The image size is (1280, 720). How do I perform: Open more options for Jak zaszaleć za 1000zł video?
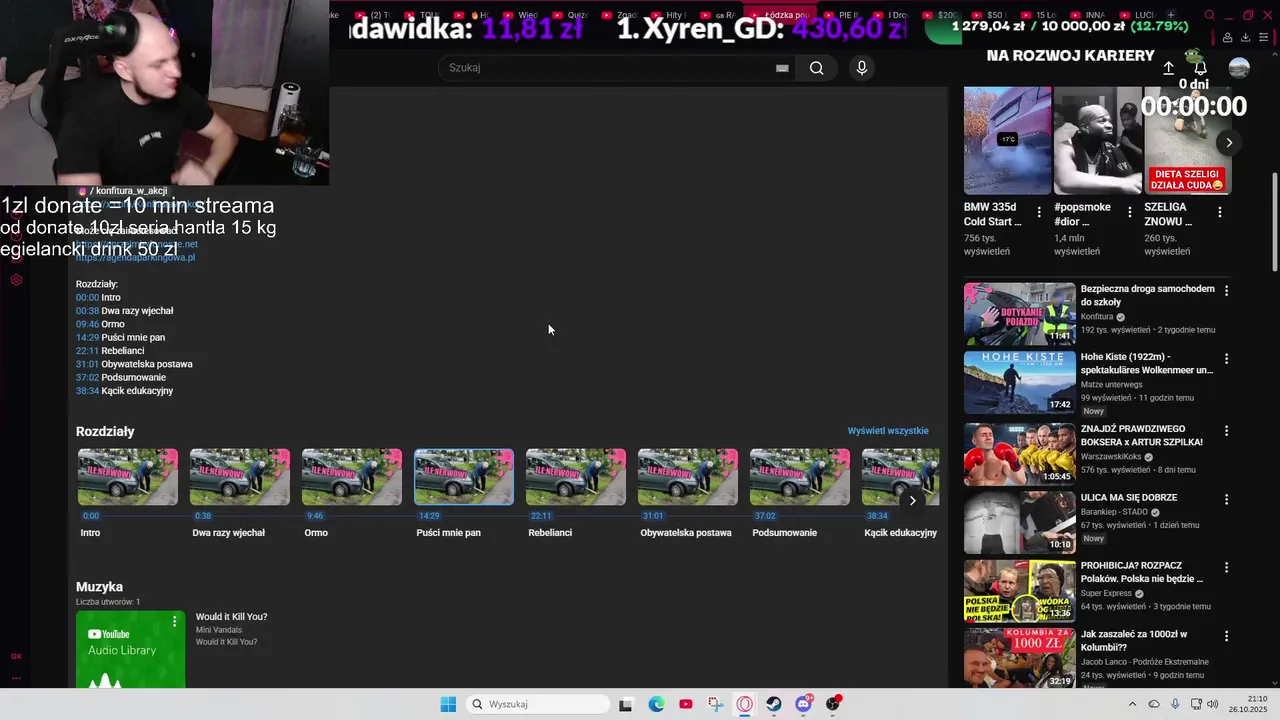pos(1226,635)
